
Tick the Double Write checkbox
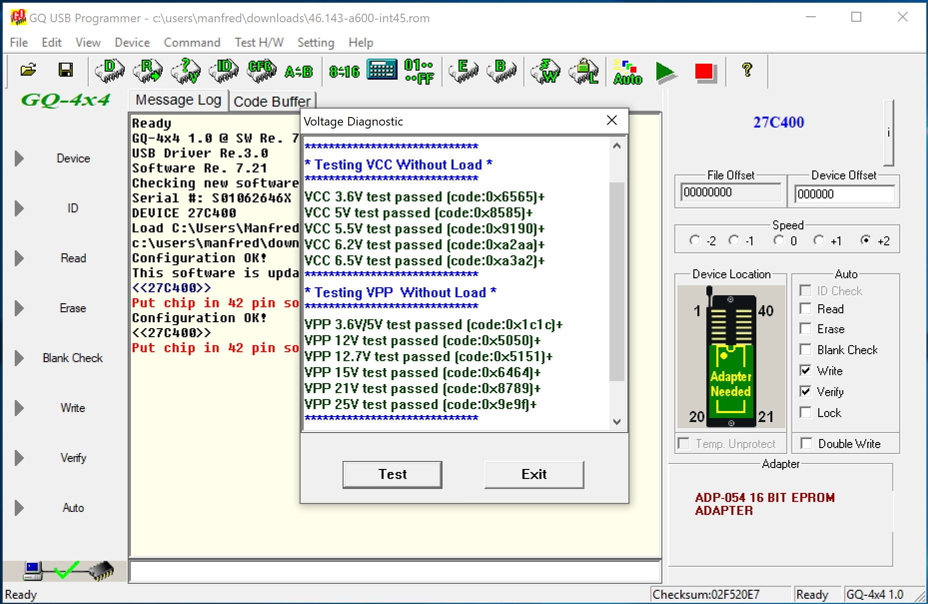coord(806,444)
